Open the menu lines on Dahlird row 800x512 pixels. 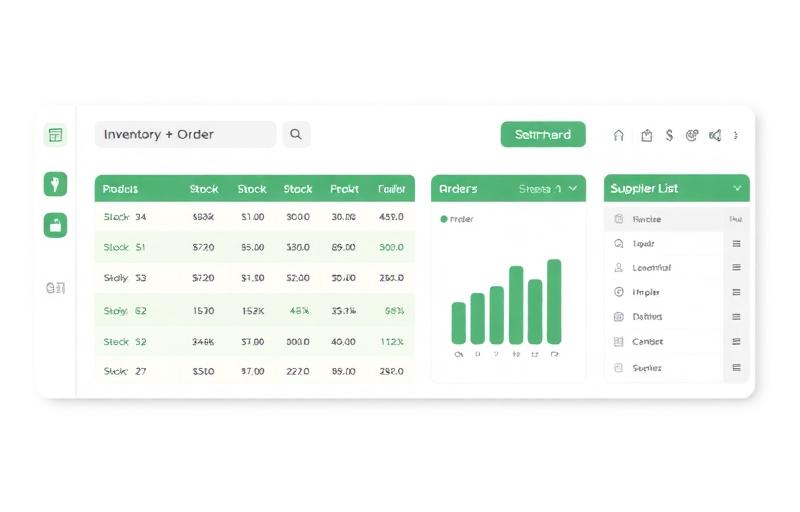tap(736, 317)
